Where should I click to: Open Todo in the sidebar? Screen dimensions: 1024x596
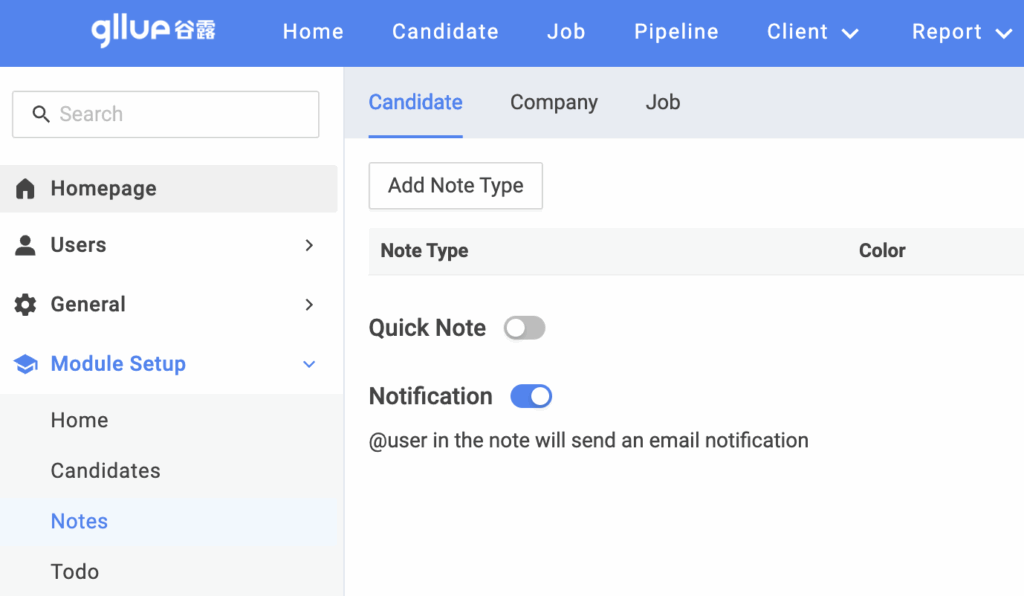[75, 572]
